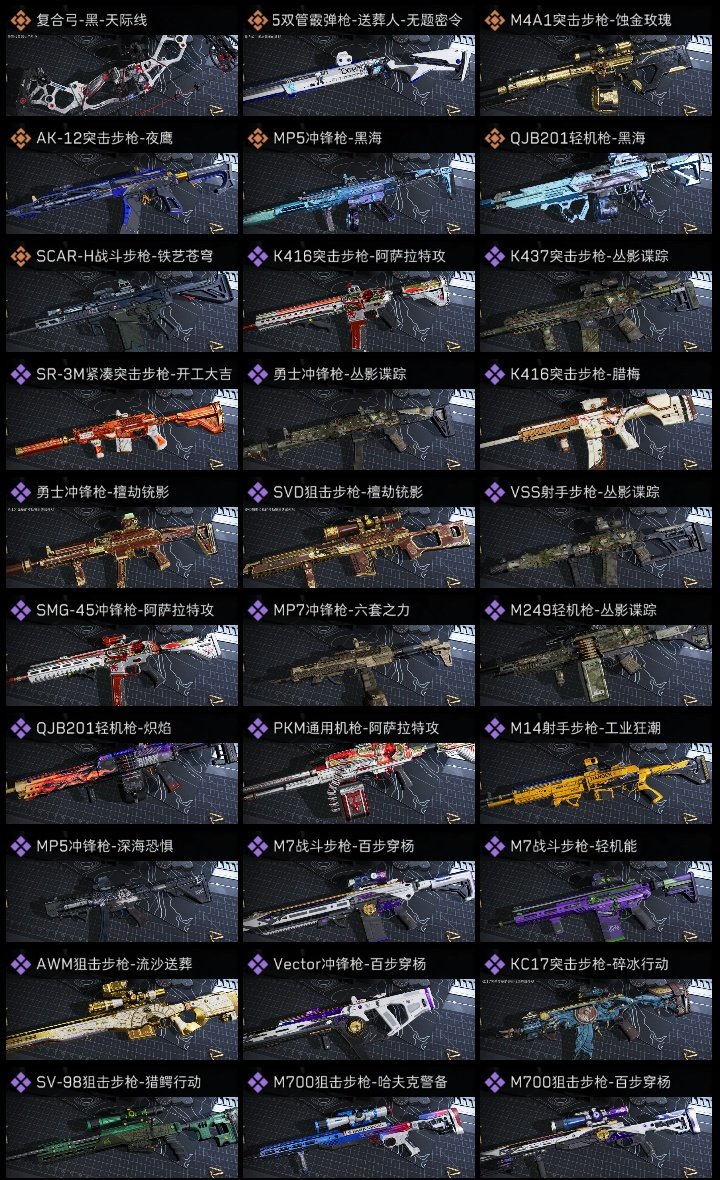Select M700狙击步枪-哈夫克警备 skin thumbnail
Viewport: 720px width, 1180px height.
click(x=359, y=1137)
